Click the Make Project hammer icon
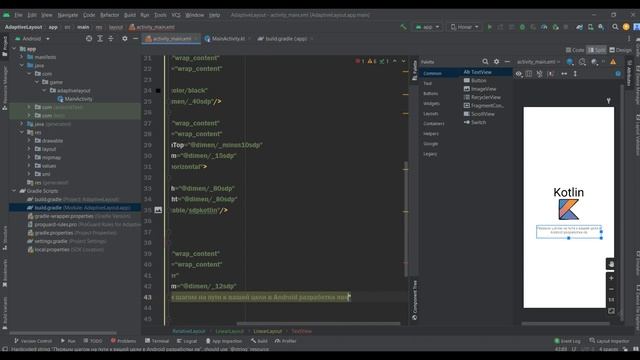Viewport: 640px width, 360px height. 403,27
